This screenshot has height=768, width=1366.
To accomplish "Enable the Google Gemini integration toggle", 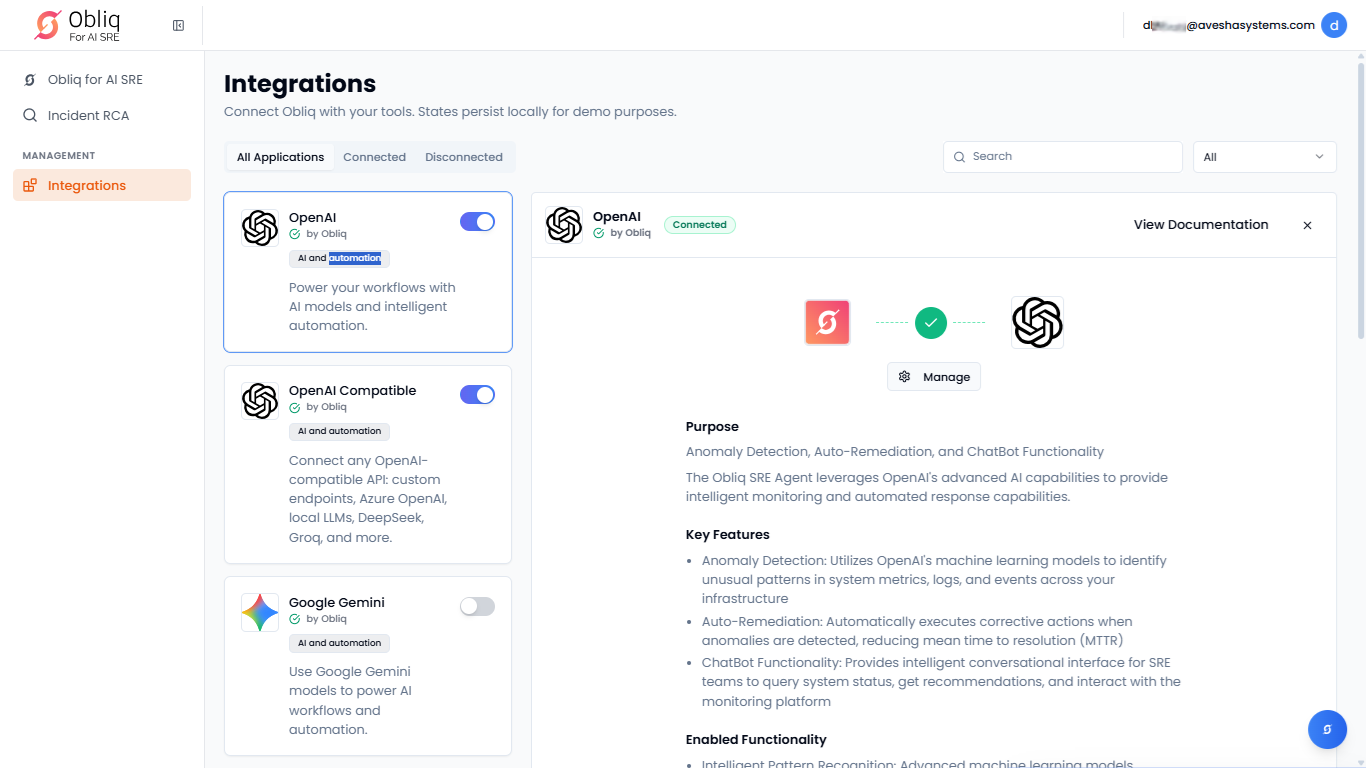I will click(x=477, y=606).
